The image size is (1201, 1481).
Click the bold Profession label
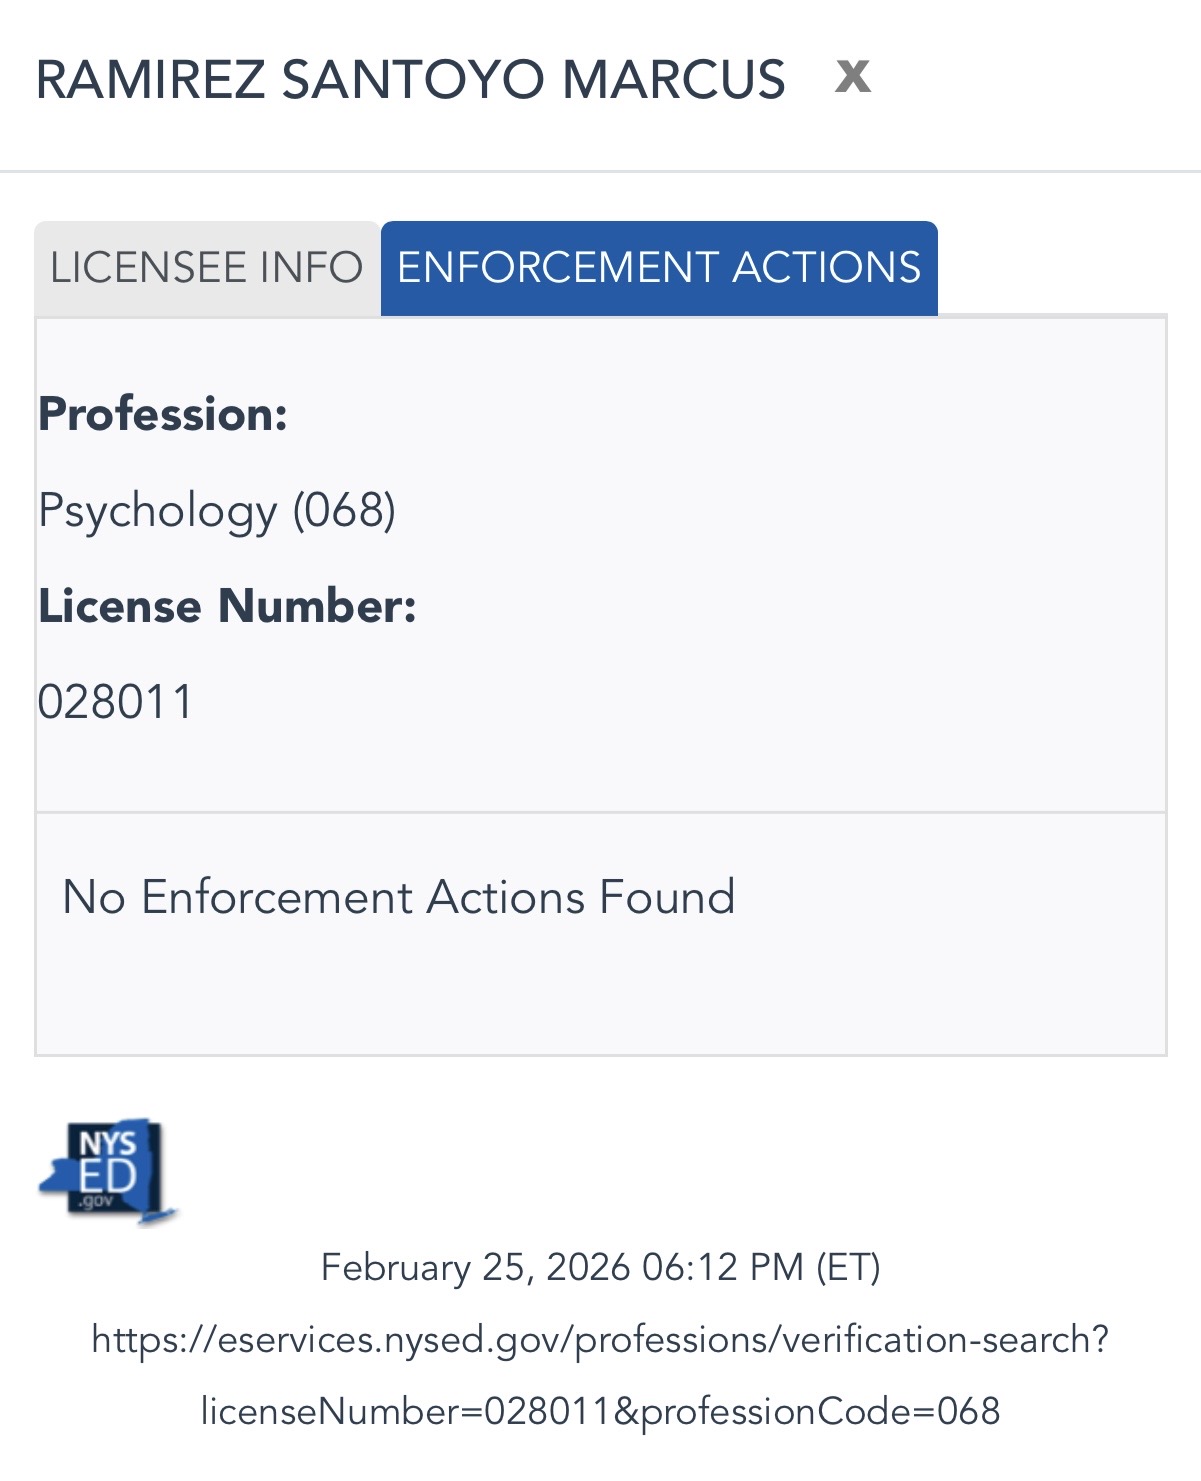[163, 414]
